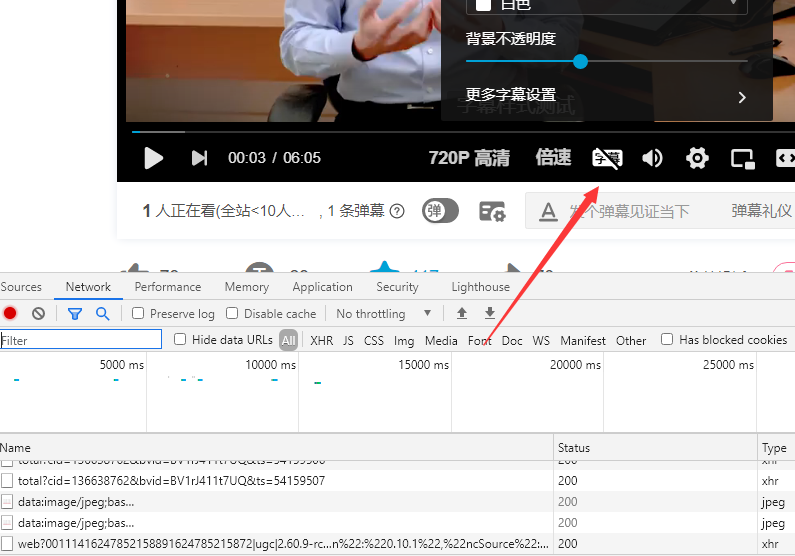Open the Application tab
The height and width of the screenshot is (556, 795).
[x=322, y=287]
